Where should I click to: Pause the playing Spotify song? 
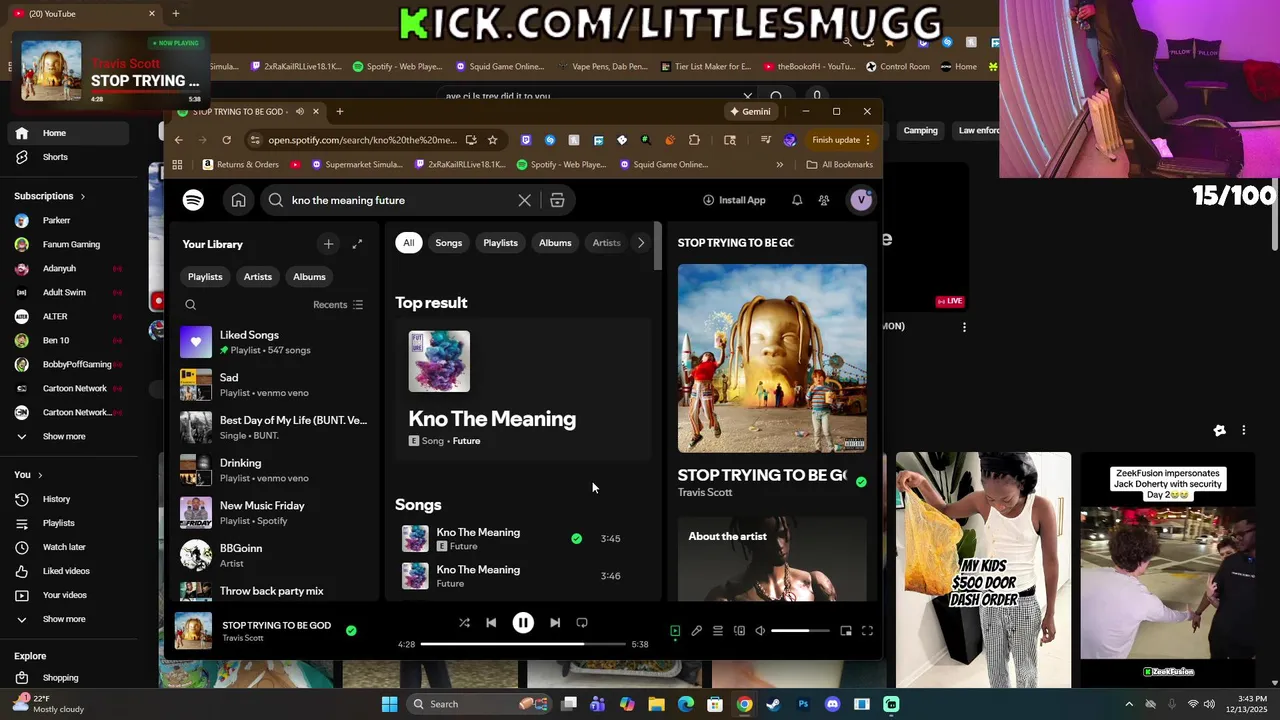tap(523, 622)
